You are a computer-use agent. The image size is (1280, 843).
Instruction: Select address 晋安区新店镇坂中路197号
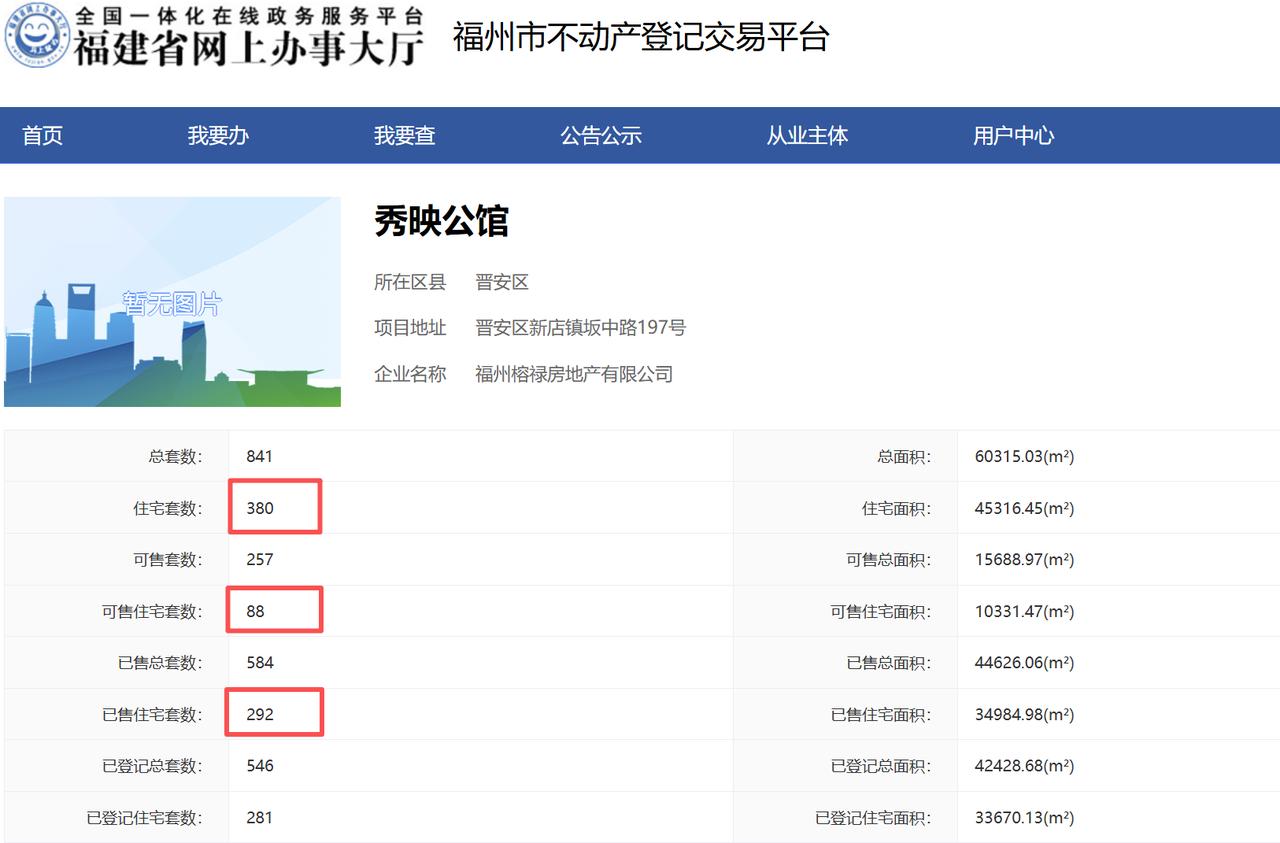[x=581, y=328]
